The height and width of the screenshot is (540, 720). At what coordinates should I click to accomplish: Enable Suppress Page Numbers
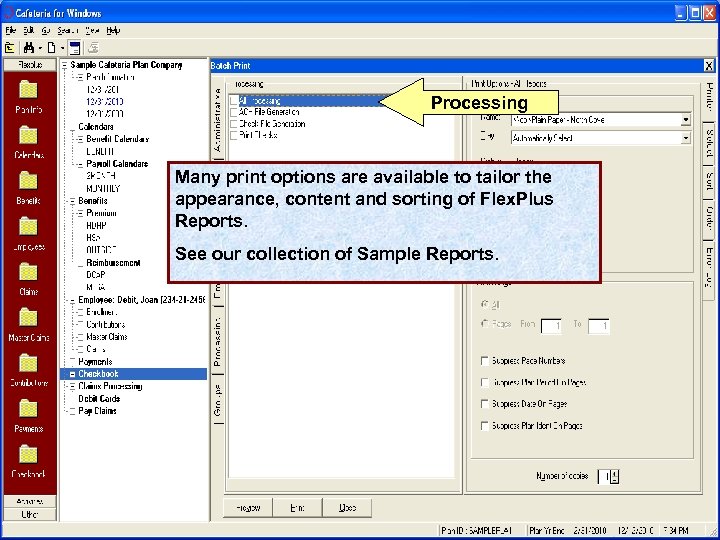(484, 361)
